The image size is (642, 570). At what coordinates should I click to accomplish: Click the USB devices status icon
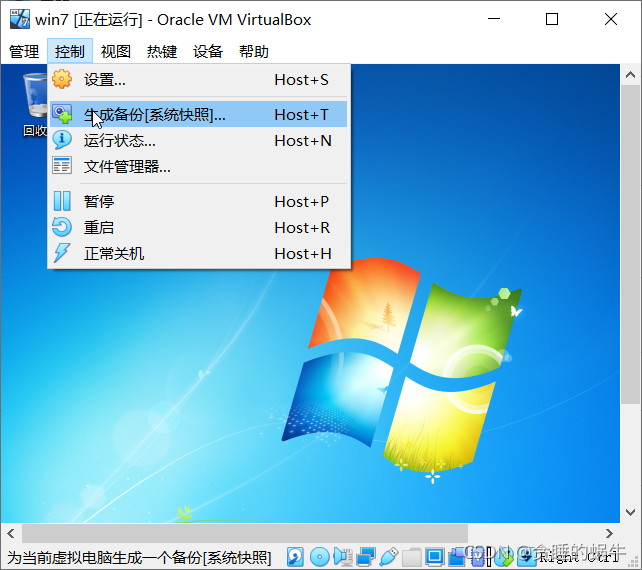pyautogui.click(x=389, y=556)
